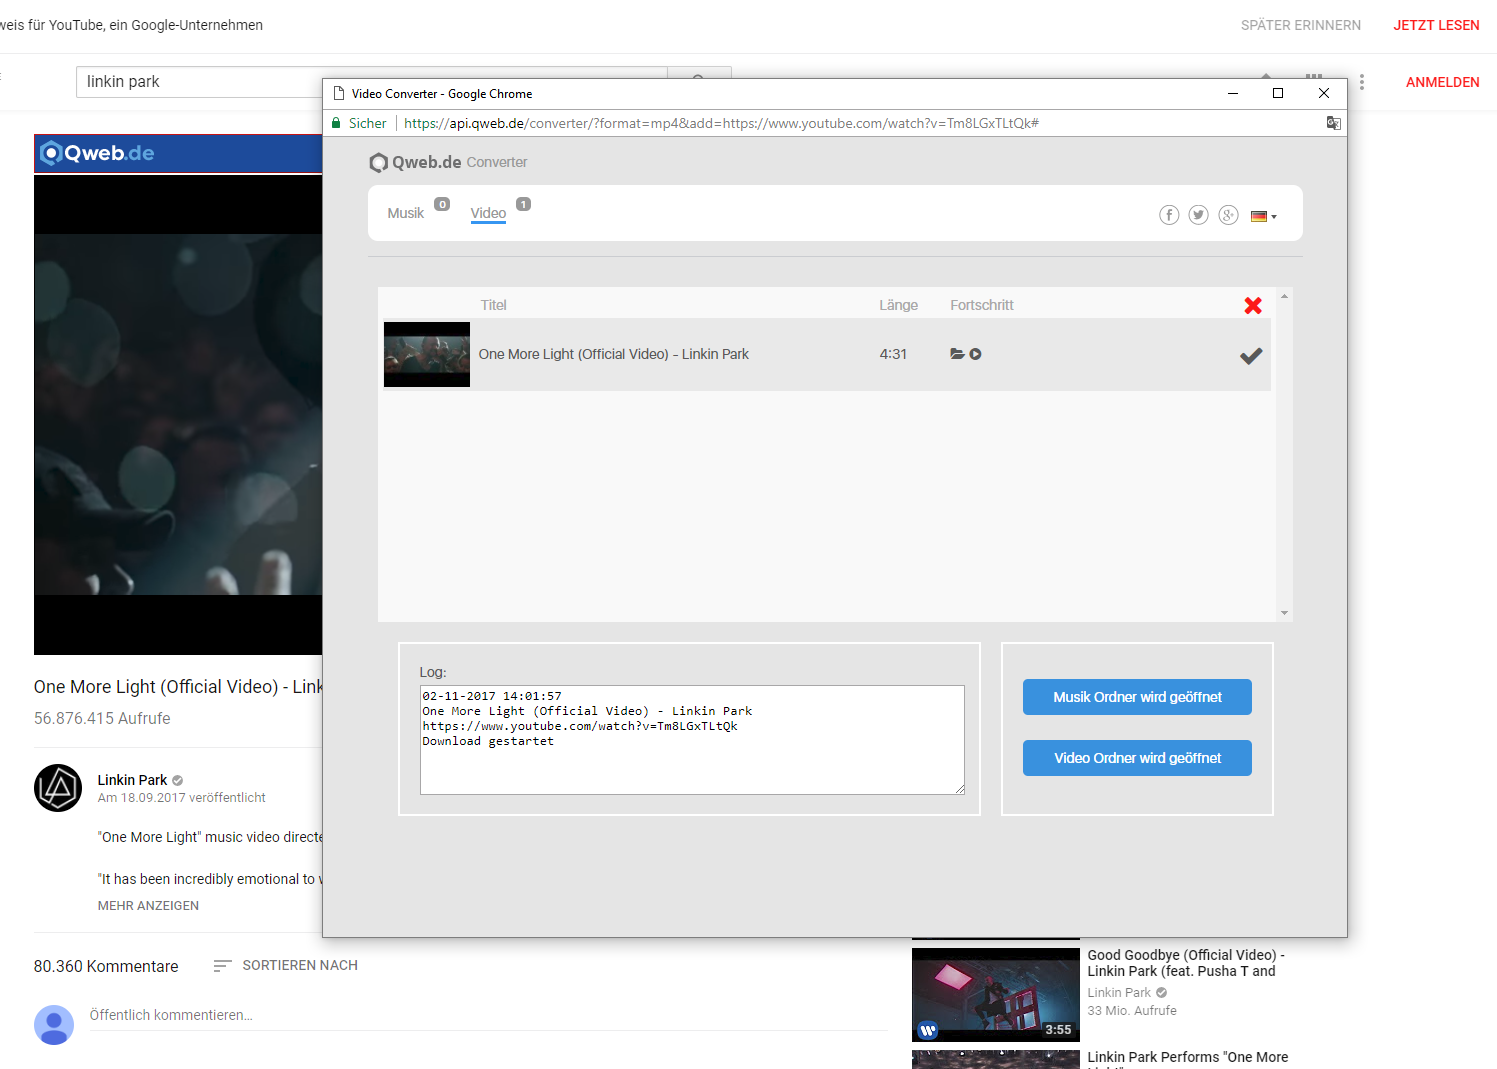The width and height of the screenshot is (1497, 1069).
Task: Click SPÄTER ERINNERN in the top banner
Action: click(x=1300, y=25)
